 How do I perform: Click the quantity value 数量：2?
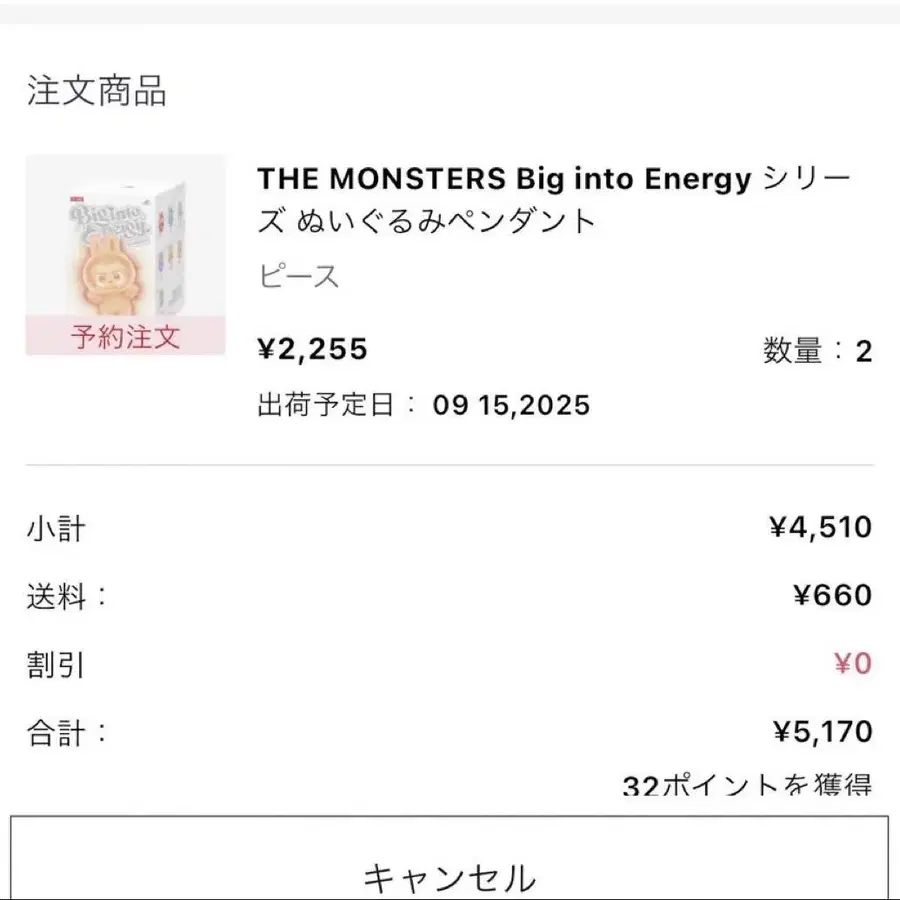pyautogui.click(x=817, y=351)
